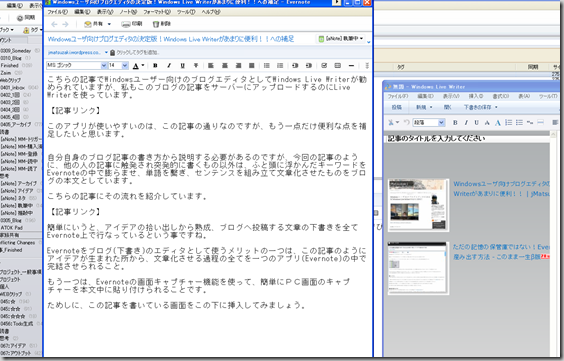The width and height of the screenshot is (564, 361).
Task: Click the 投稿 publish button in Windows Live Writer
Action: click(397, 107)
